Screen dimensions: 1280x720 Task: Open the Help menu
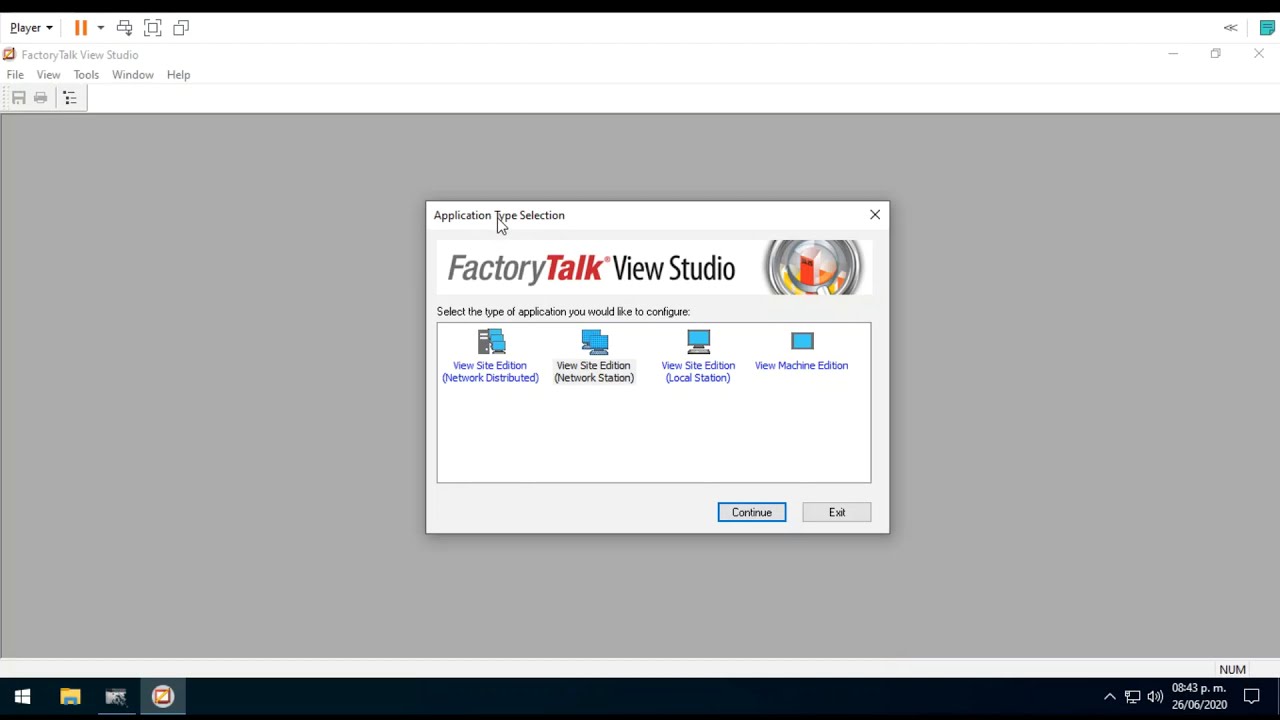coord(178,75)
